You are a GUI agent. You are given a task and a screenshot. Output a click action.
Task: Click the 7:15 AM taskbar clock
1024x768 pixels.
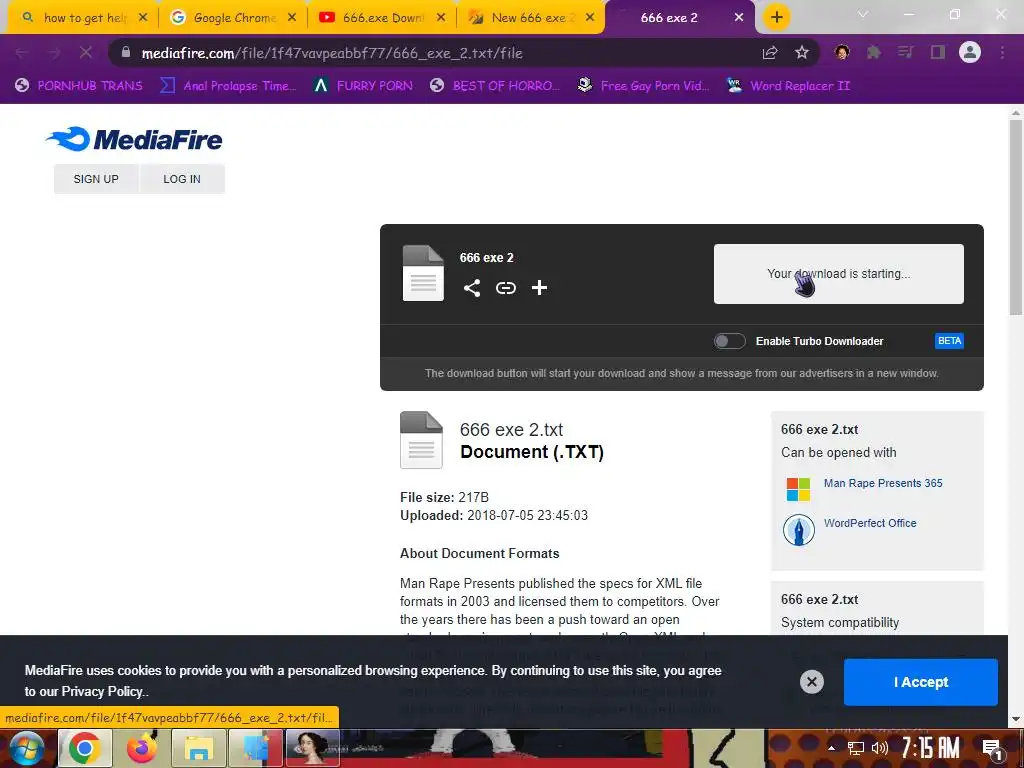930,748
